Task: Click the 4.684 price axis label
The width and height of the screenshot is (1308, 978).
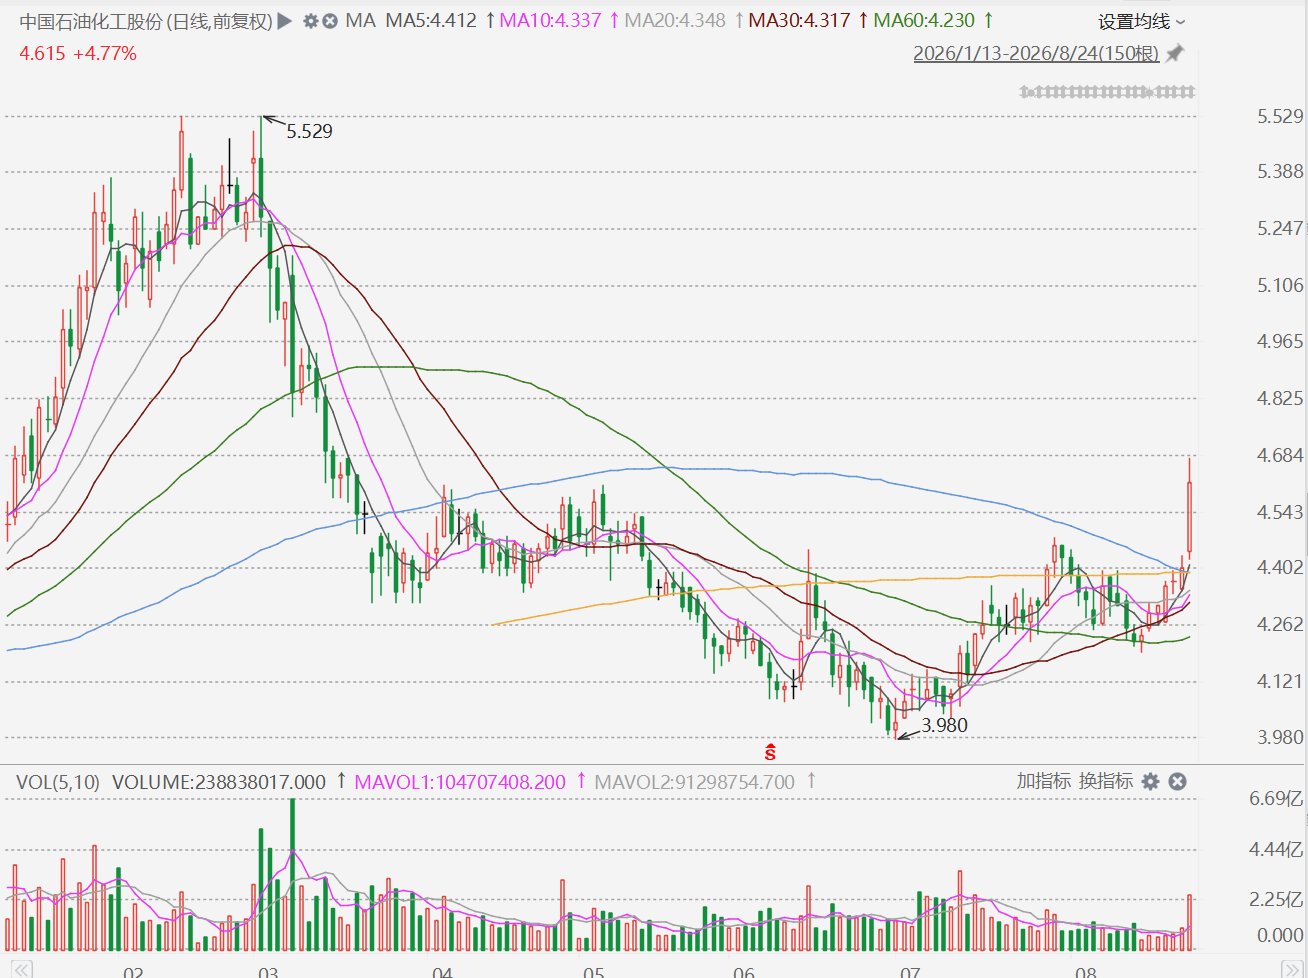Action: pos(1280,455)
